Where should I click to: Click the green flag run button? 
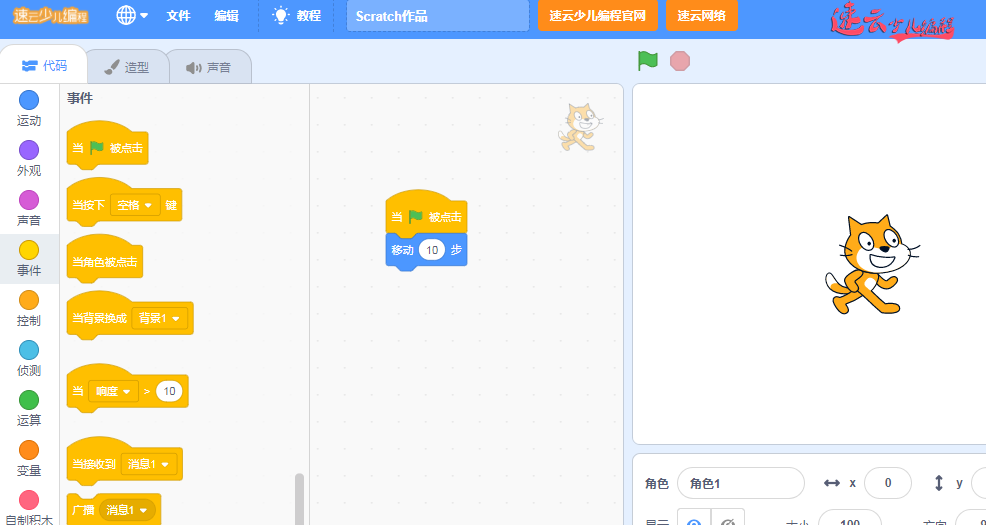pyautogui.click(x=648, y=61)
